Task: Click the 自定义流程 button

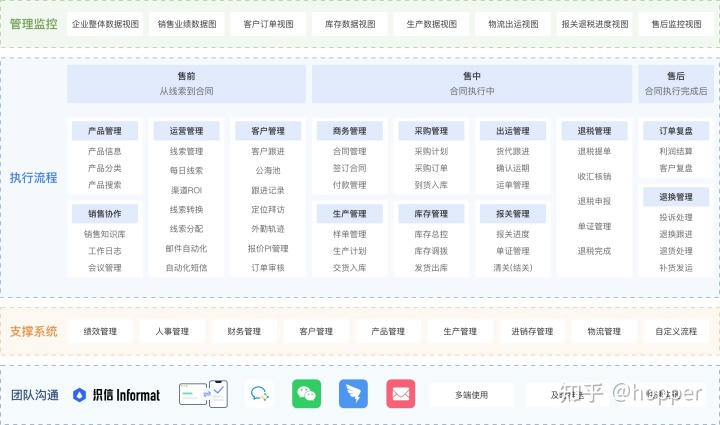Action: [676, 331]
